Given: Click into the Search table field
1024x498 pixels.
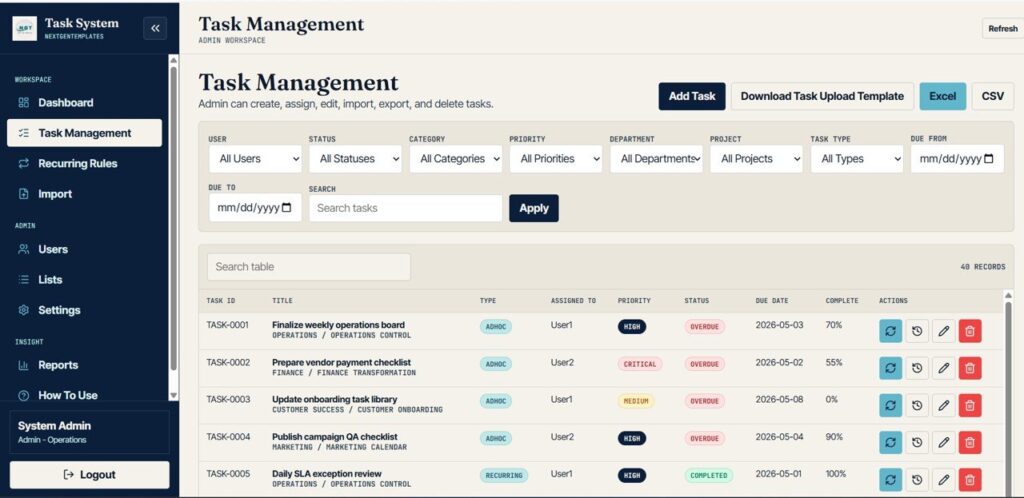Looking at the screenshot, I should coord(309,267).
